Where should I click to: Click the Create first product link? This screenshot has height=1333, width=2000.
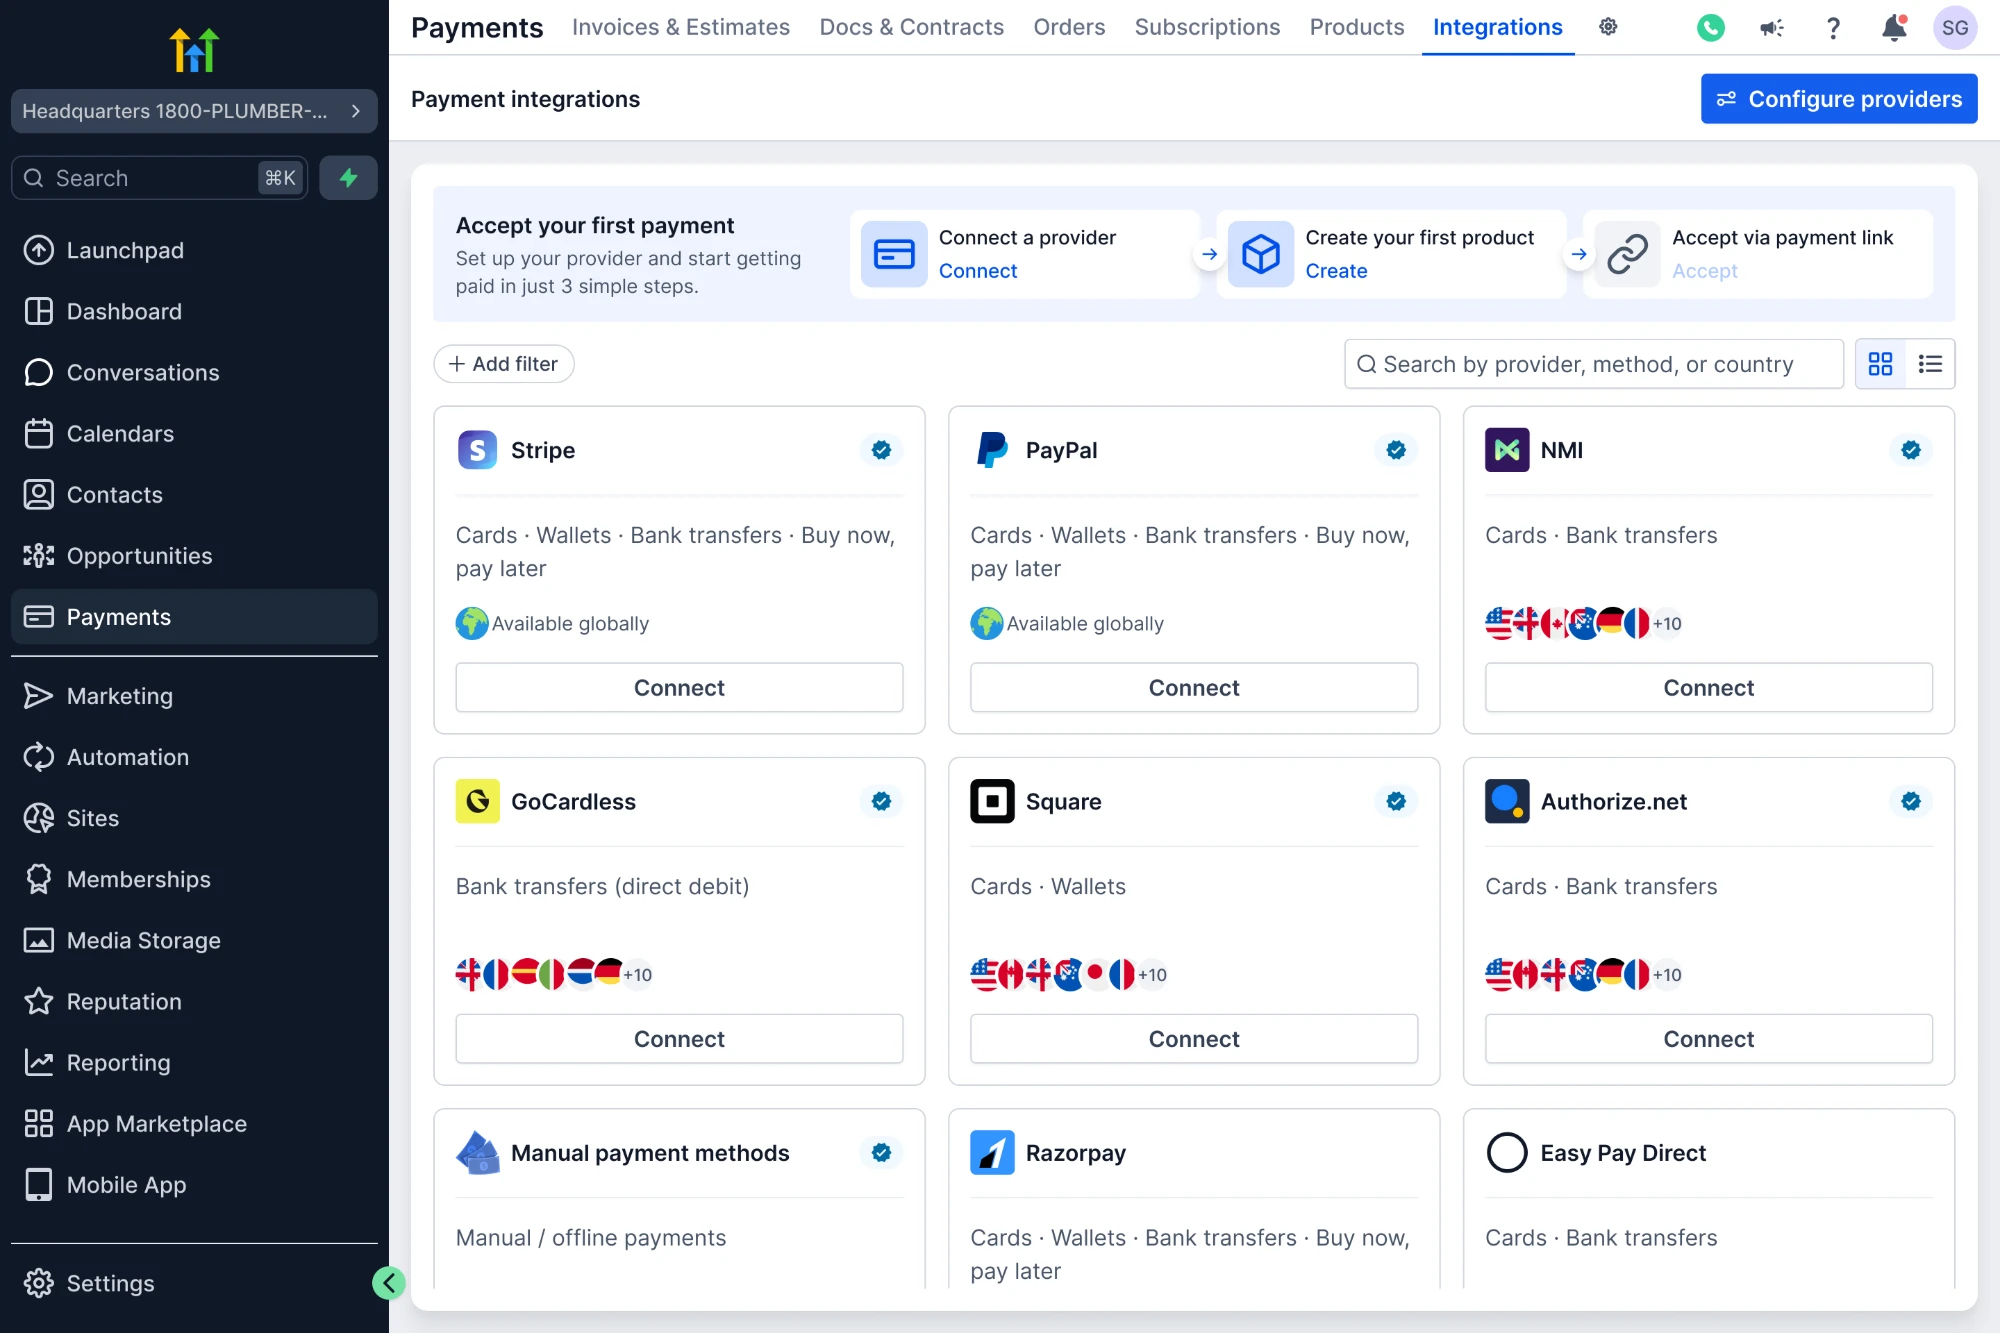click(x=1336, y=271)
